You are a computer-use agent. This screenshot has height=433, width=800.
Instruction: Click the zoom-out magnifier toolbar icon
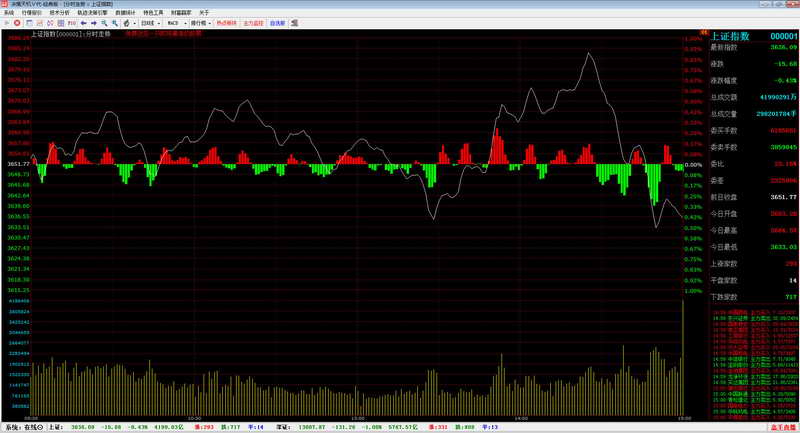pos(115,23)
